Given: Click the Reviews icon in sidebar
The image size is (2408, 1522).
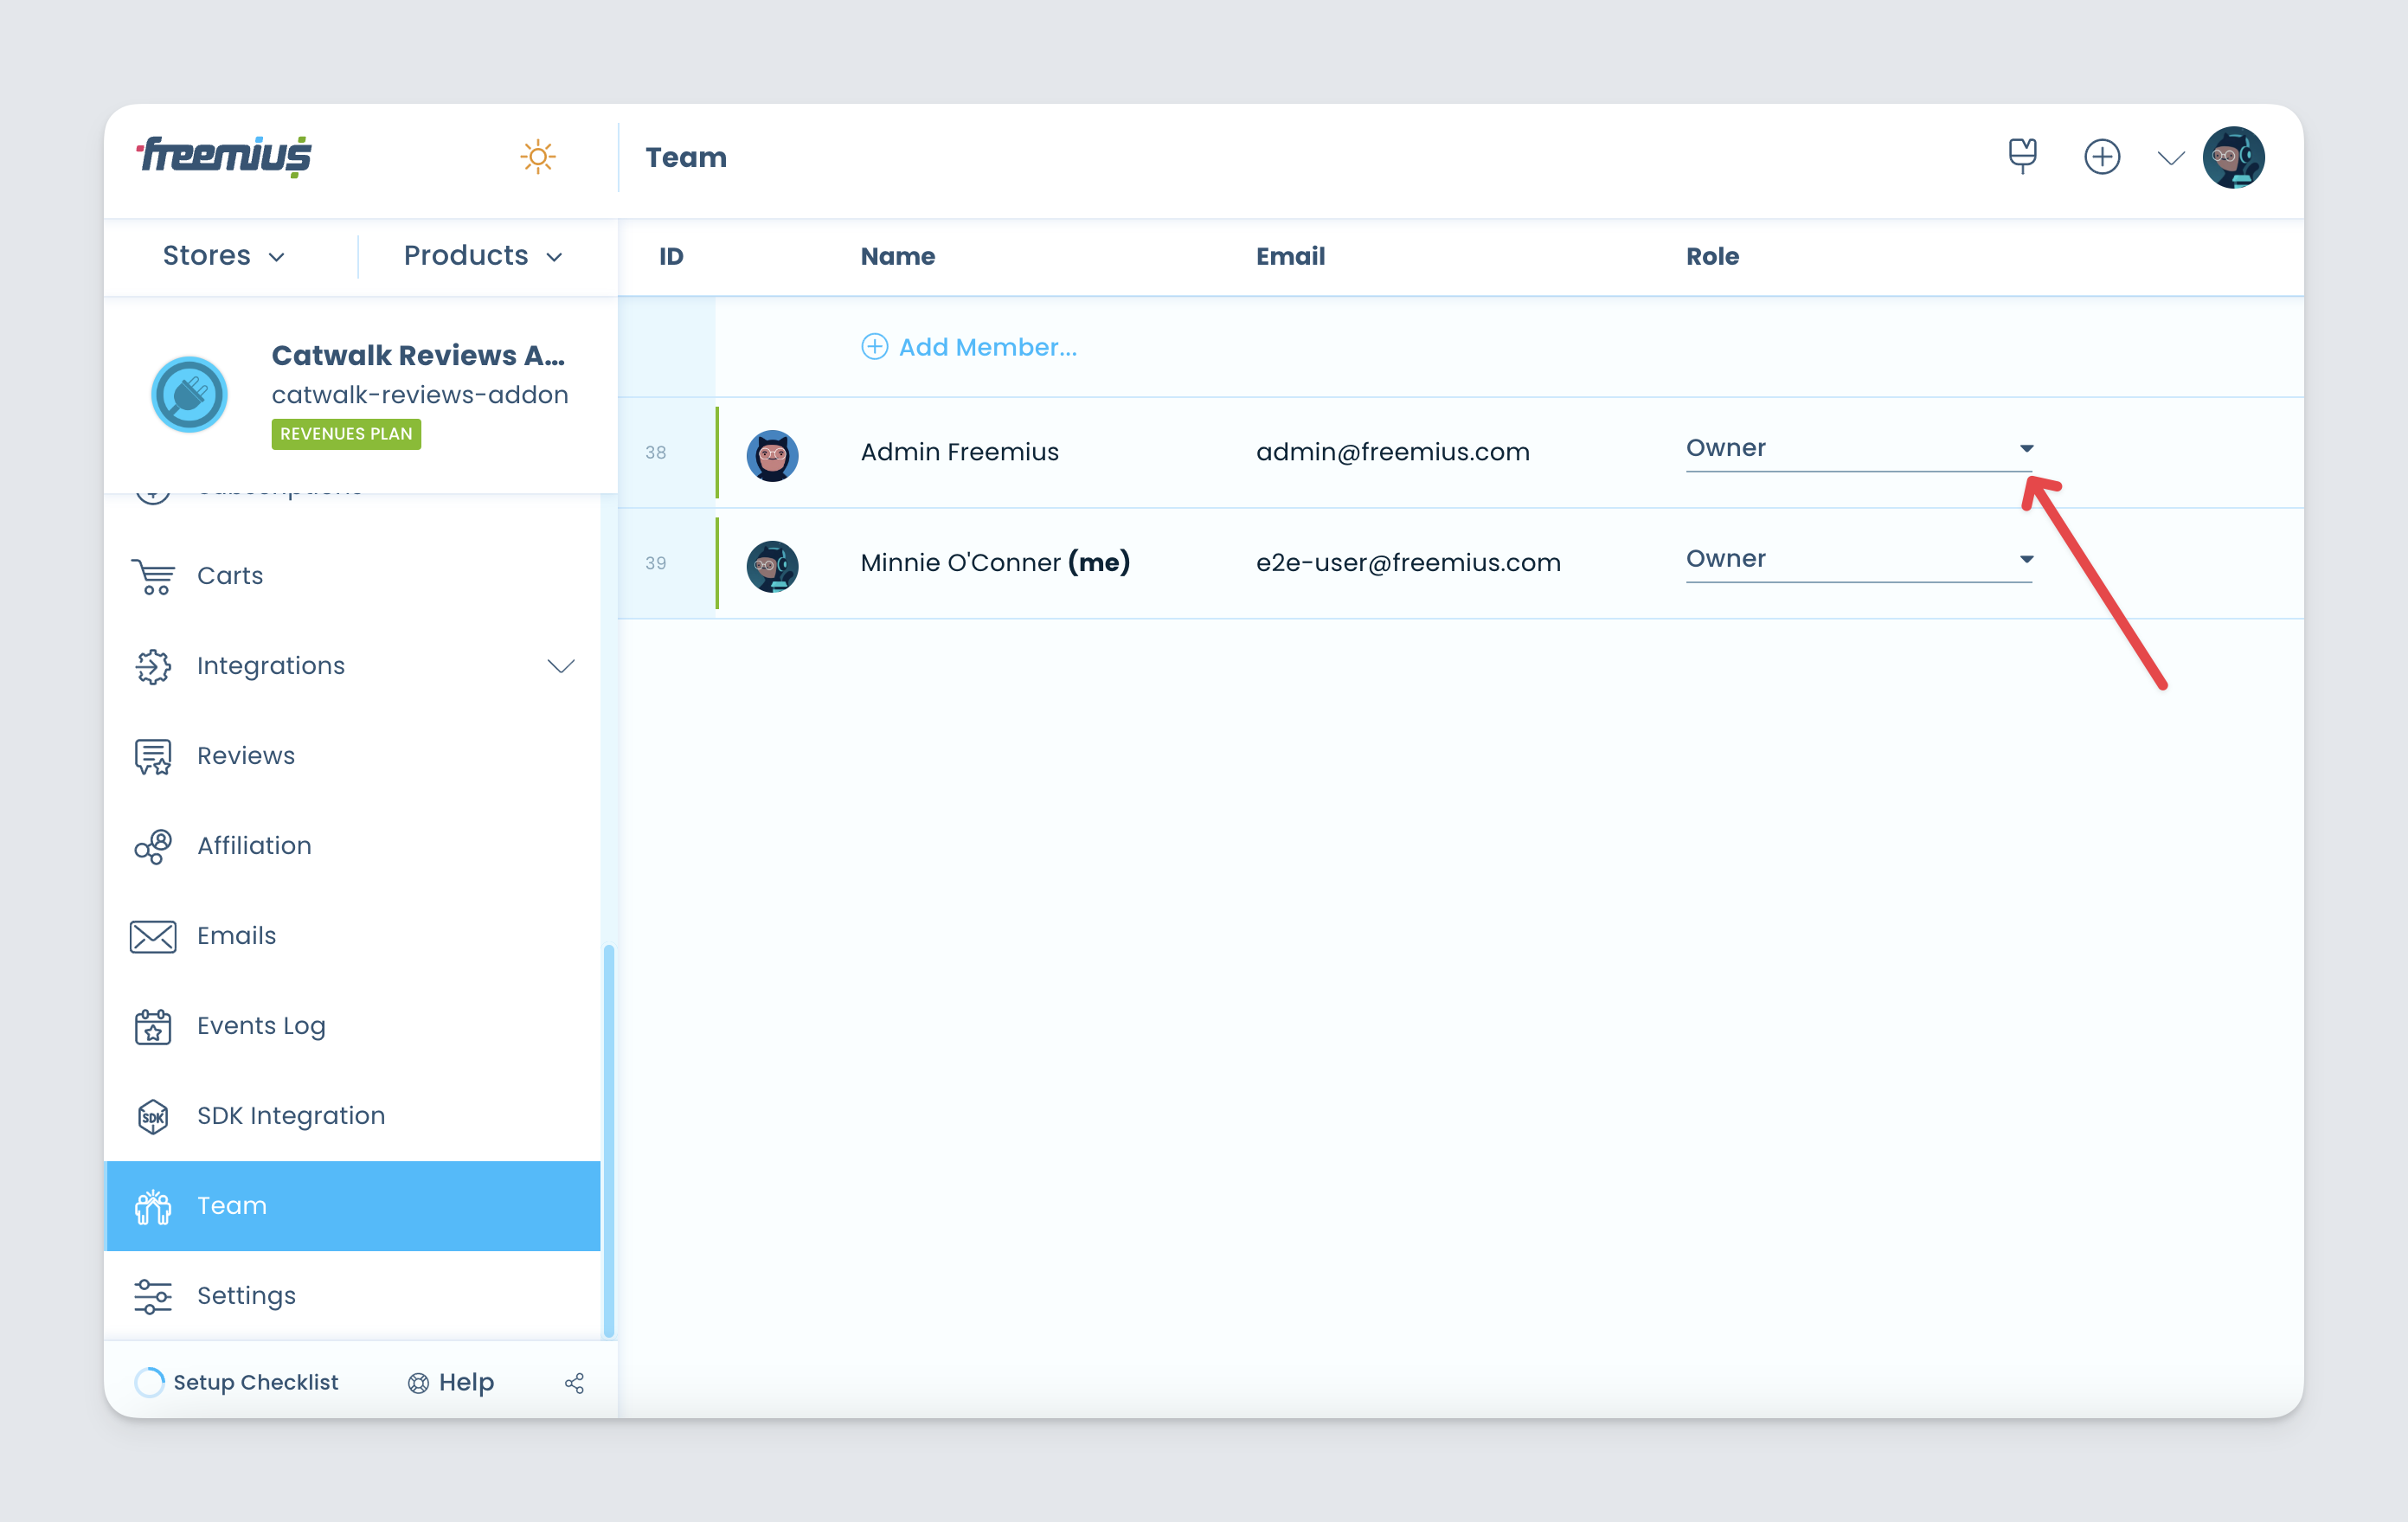Looking at the screenshot, I should pos(152,754).
